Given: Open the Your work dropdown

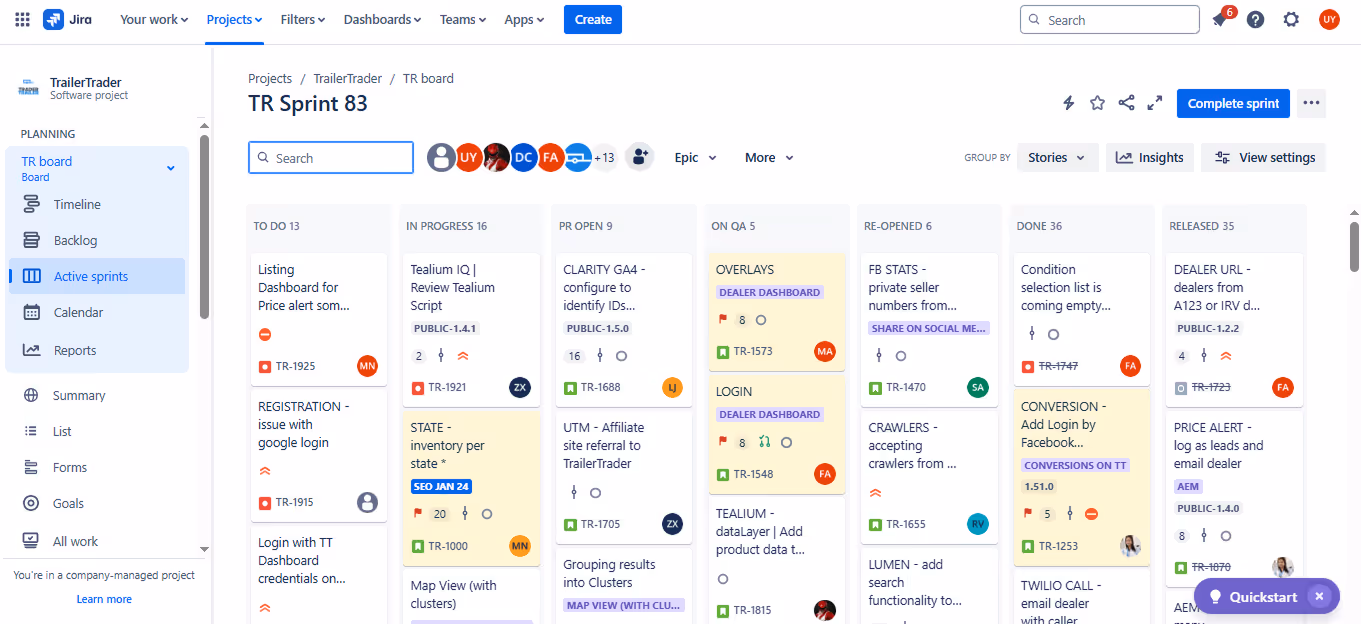Looking at the screenshot, I should 155,19.
